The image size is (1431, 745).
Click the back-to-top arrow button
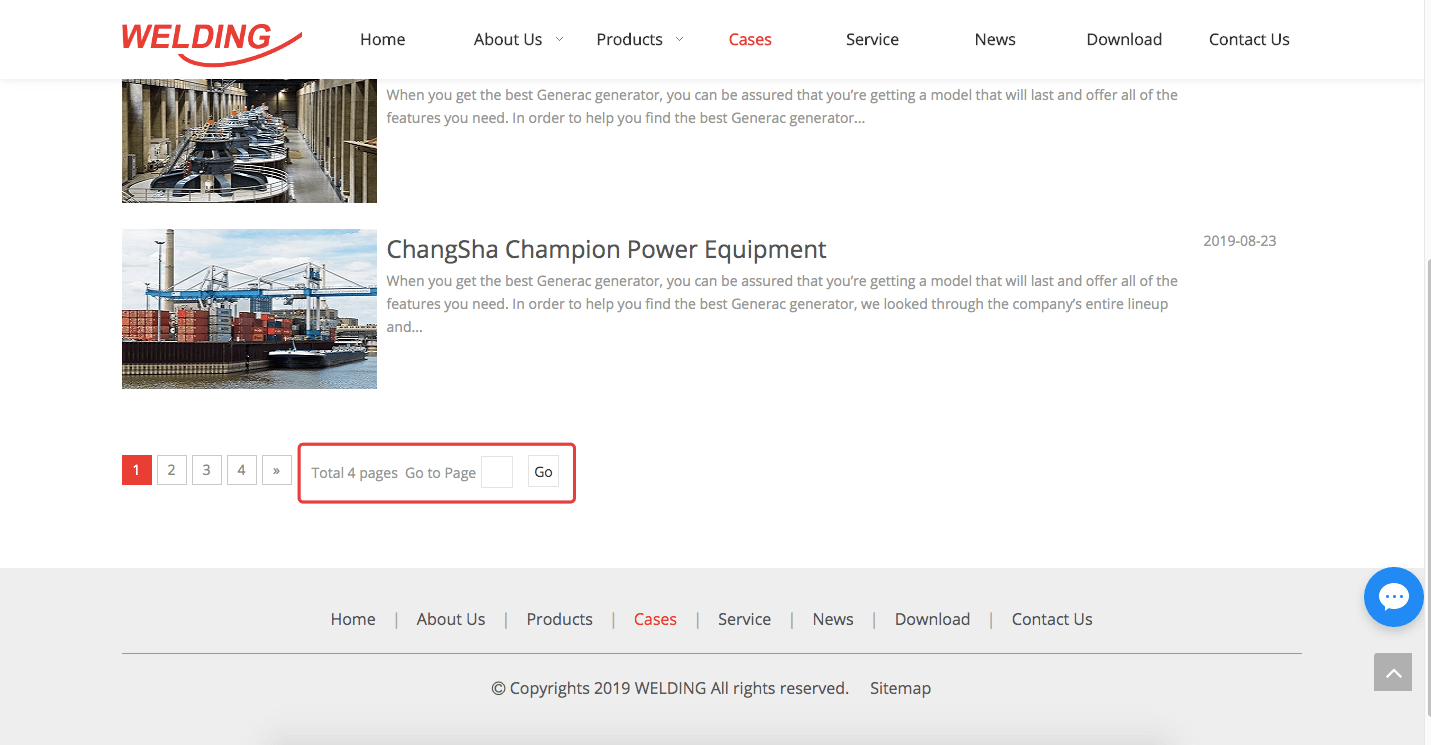tap(1393, 673)
